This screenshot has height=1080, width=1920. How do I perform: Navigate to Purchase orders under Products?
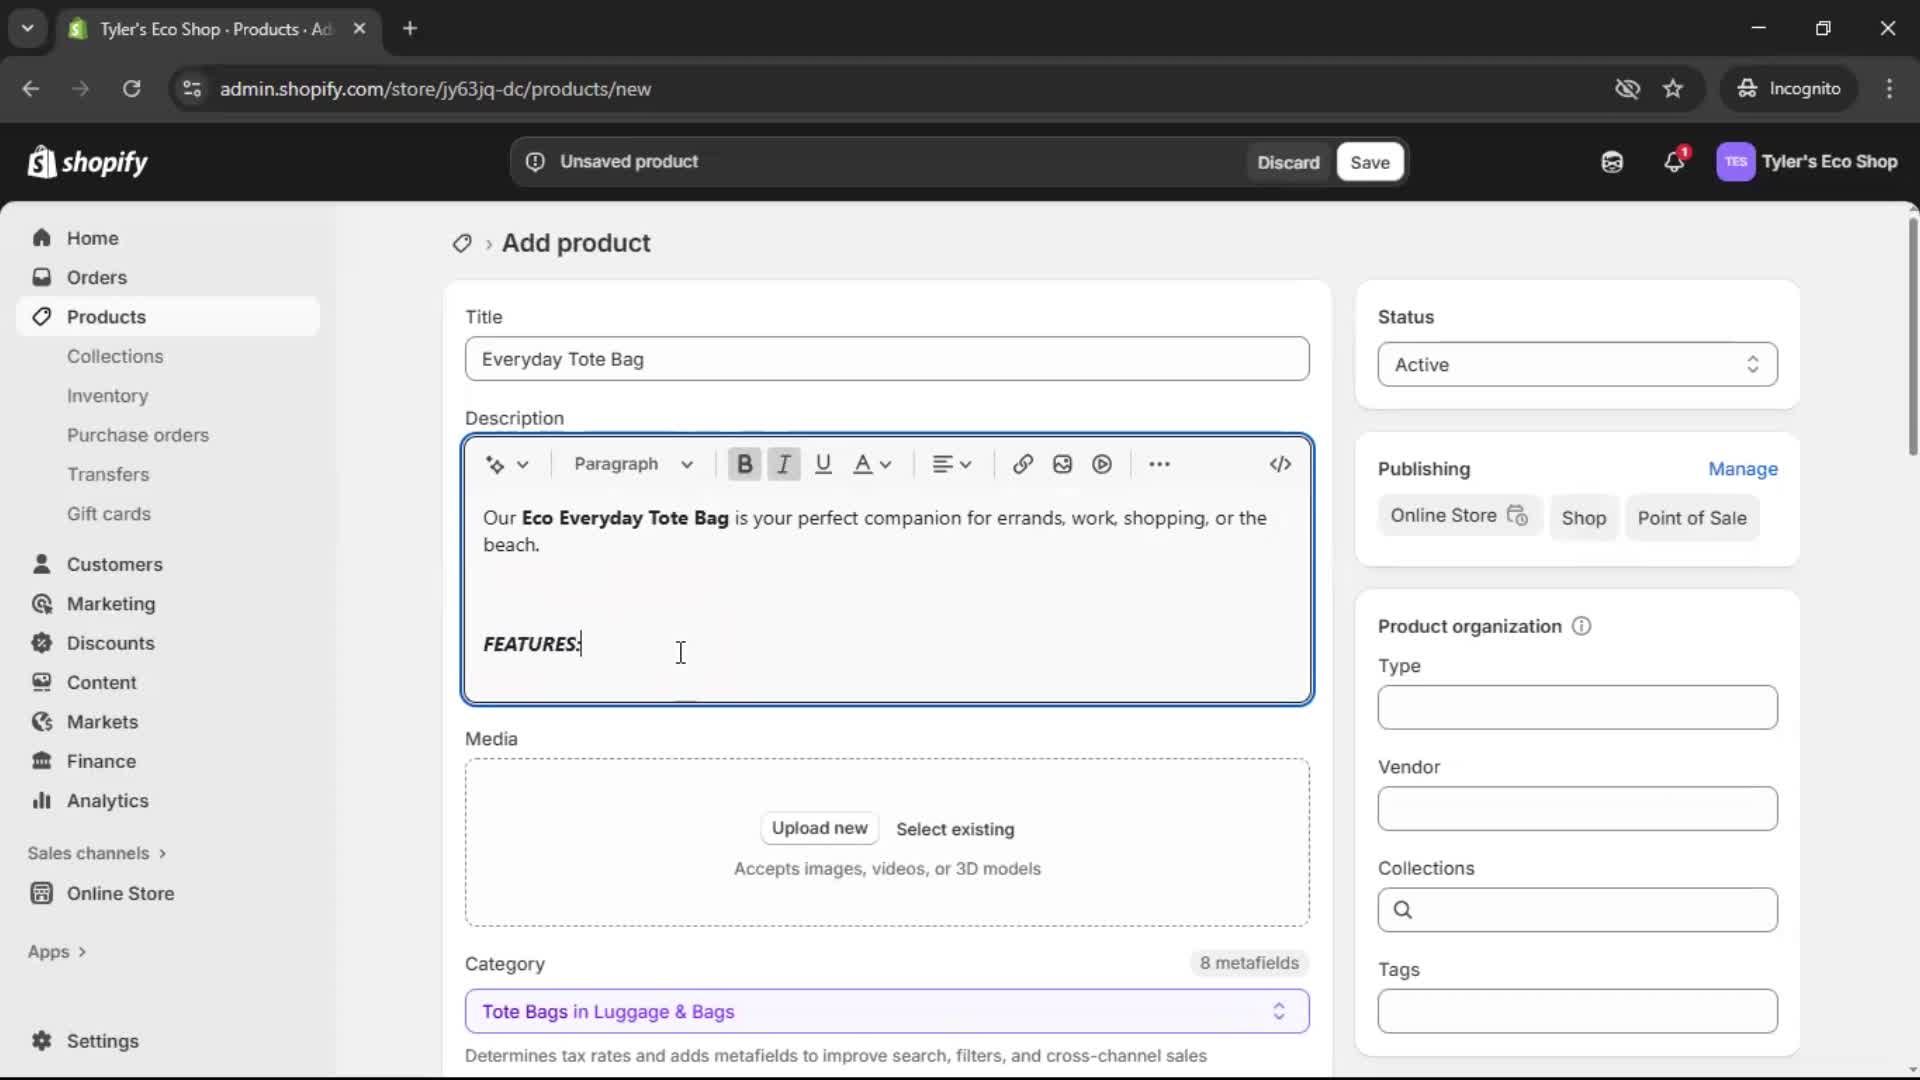[x=138, y=435]
